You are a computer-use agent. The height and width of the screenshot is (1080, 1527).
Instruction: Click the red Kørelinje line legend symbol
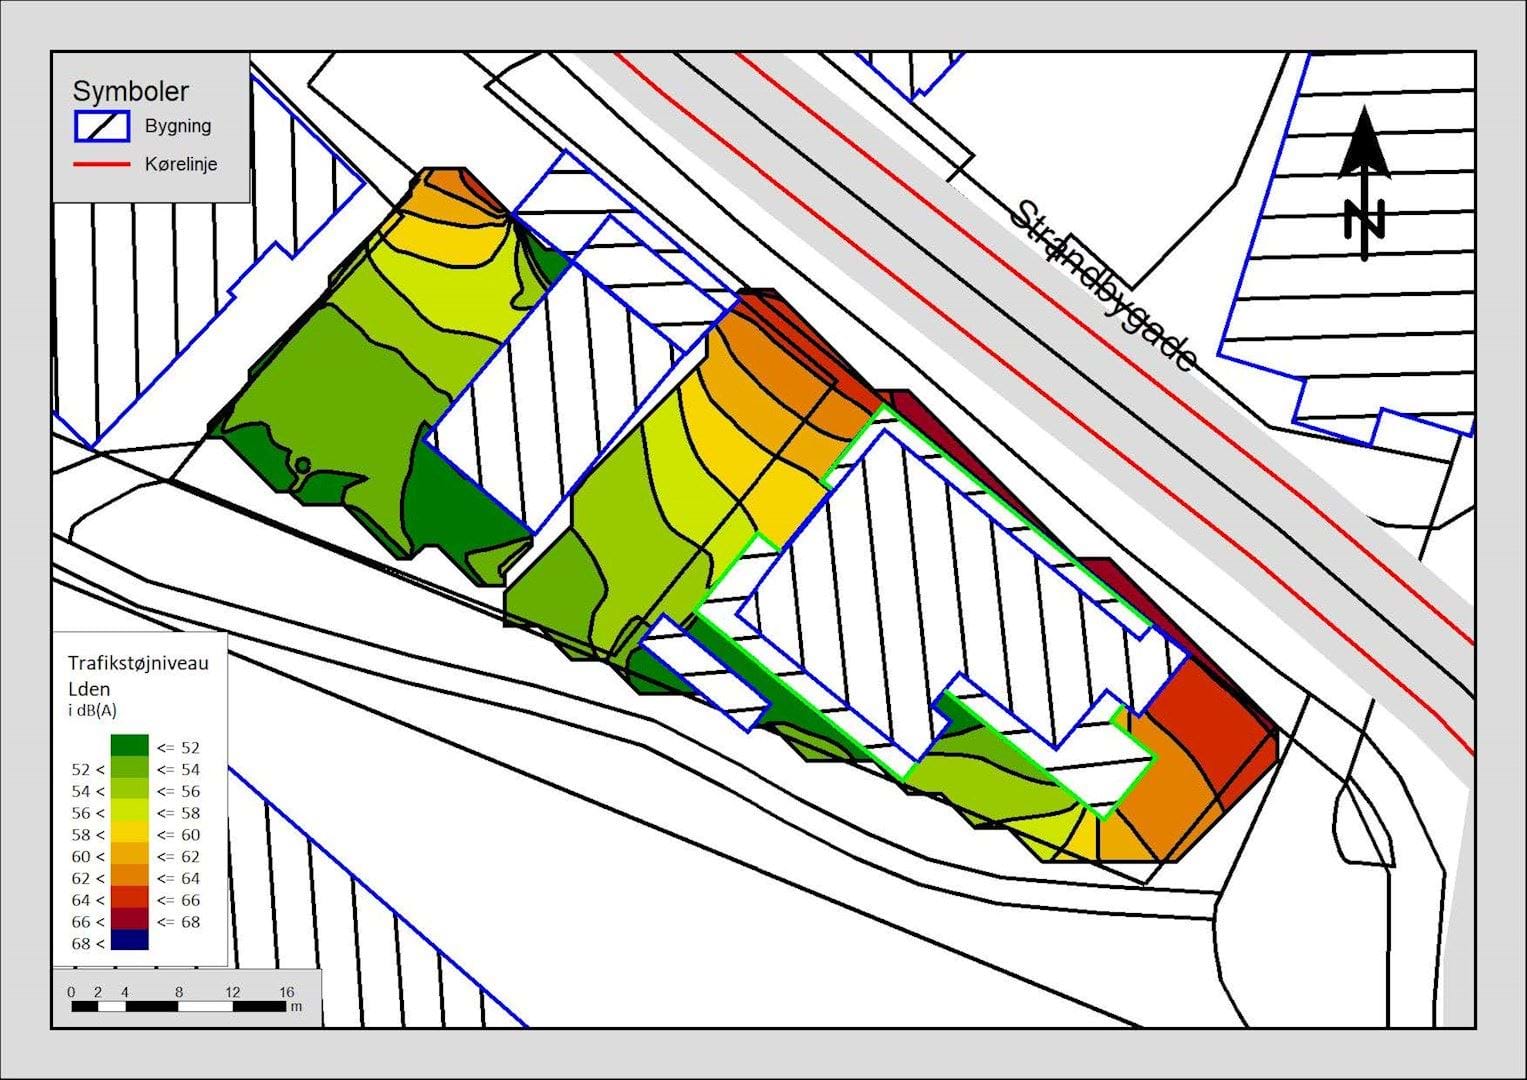(101, 164)
